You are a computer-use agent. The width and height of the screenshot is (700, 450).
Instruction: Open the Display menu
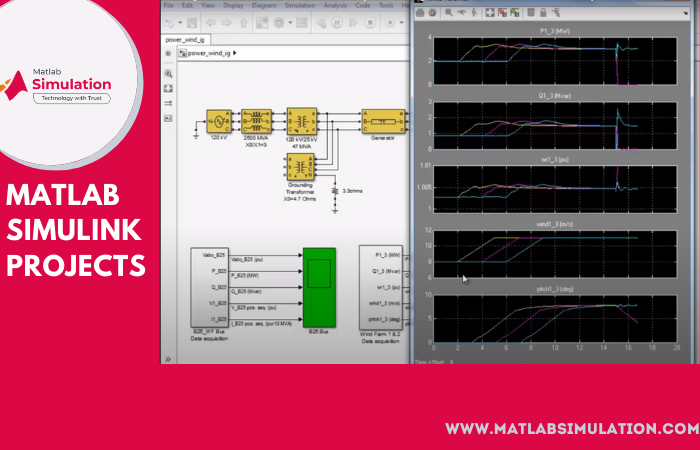233,5
